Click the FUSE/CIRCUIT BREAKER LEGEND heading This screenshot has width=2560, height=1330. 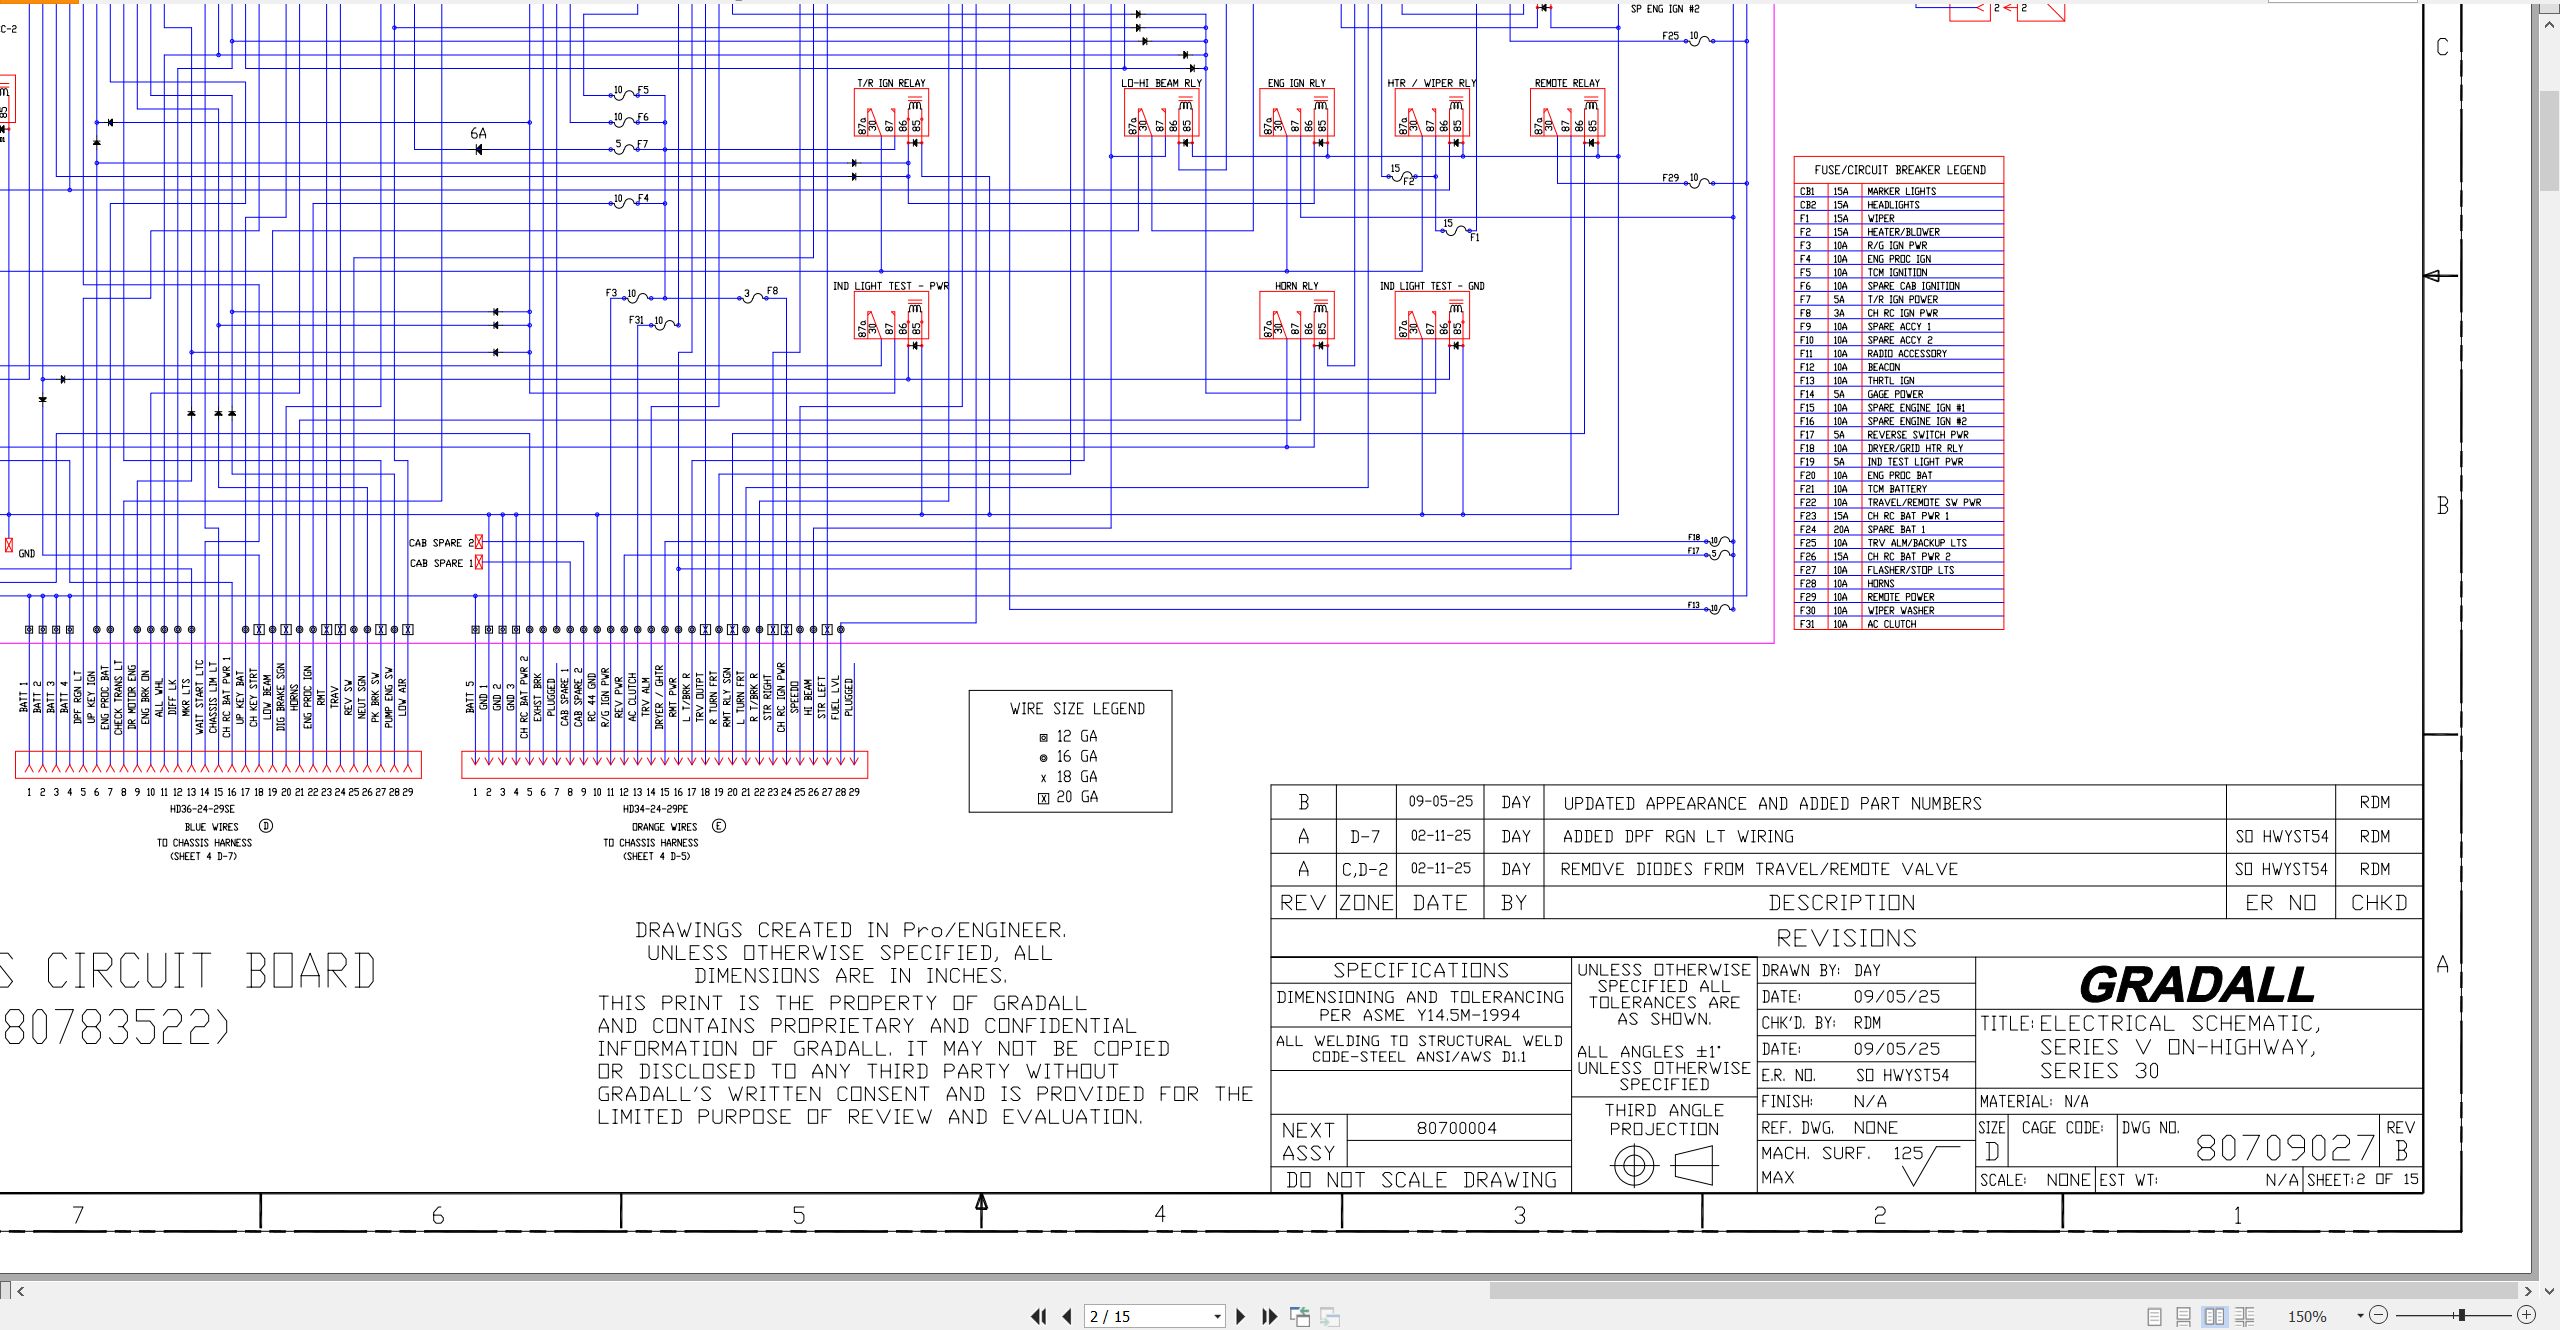point(1899,170)
